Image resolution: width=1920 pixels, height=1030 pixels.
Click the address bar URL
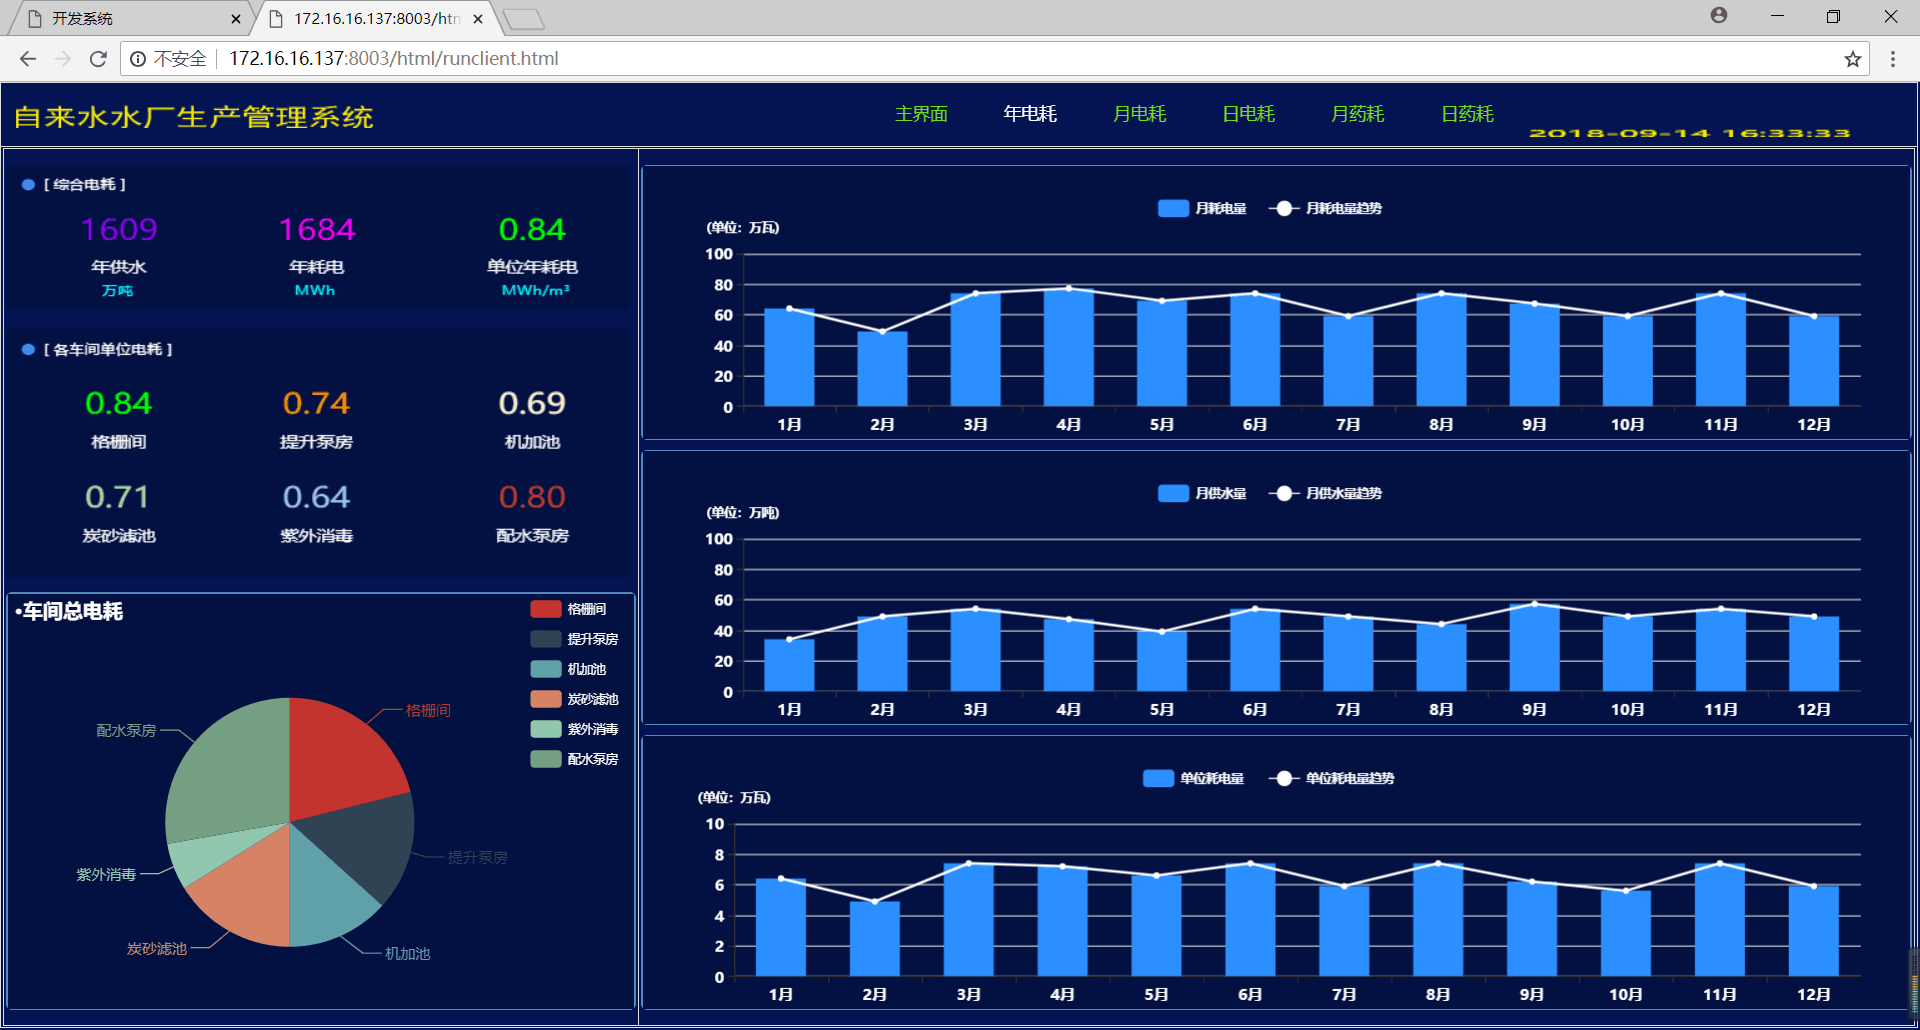point(394,59)
